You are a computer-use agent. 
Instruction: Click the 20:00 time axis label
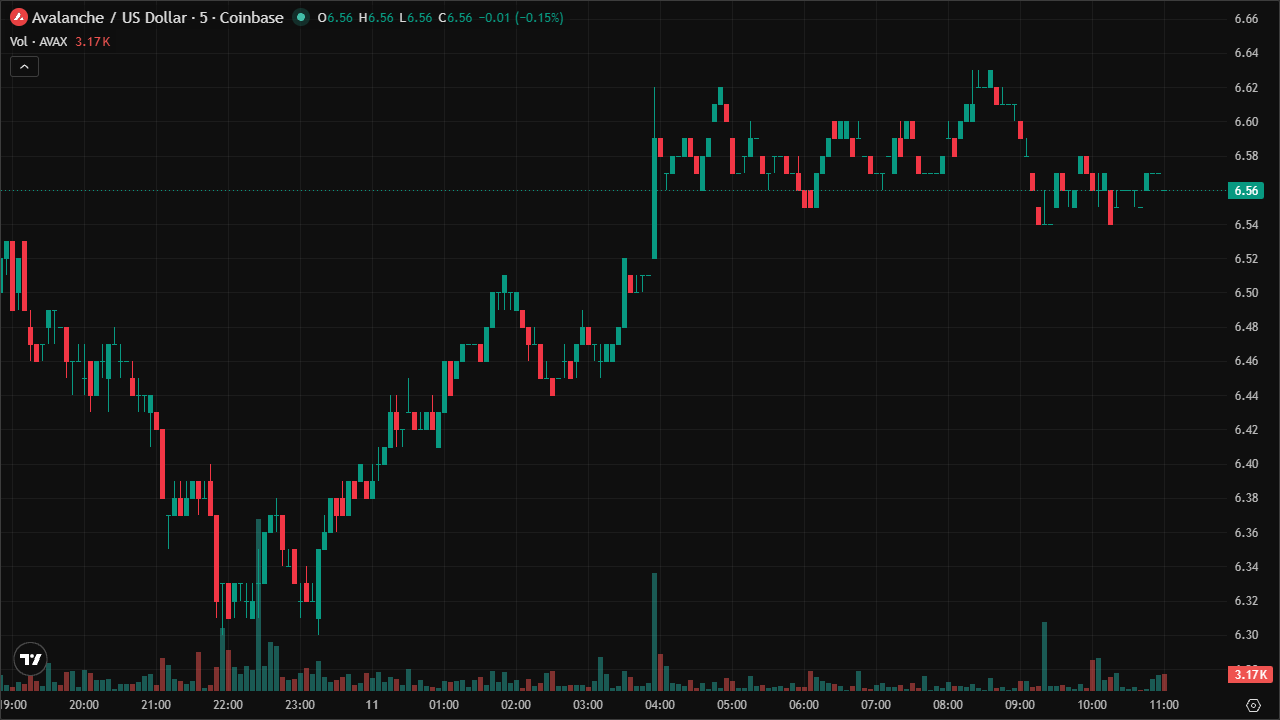coord(84,705)
